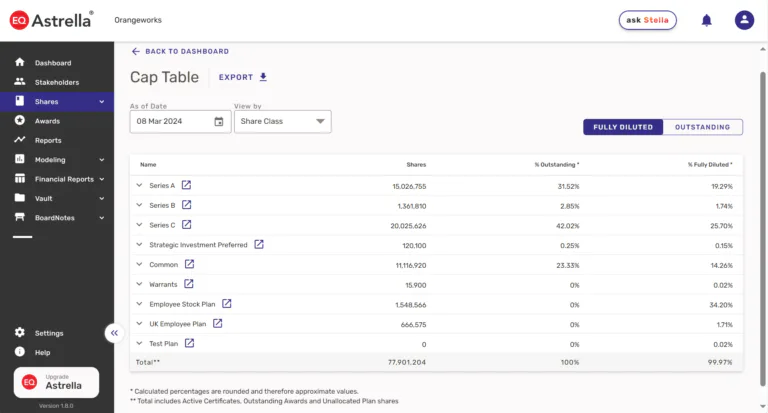Screen dimensions: 768x413
Task: Click the Astrella EQ logo
Action: click(x=51, y=20)
